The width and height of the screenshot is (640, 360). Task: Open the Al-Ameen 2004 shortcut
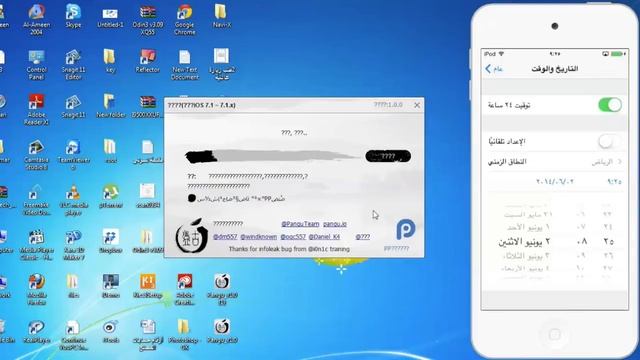coord(36,20)
